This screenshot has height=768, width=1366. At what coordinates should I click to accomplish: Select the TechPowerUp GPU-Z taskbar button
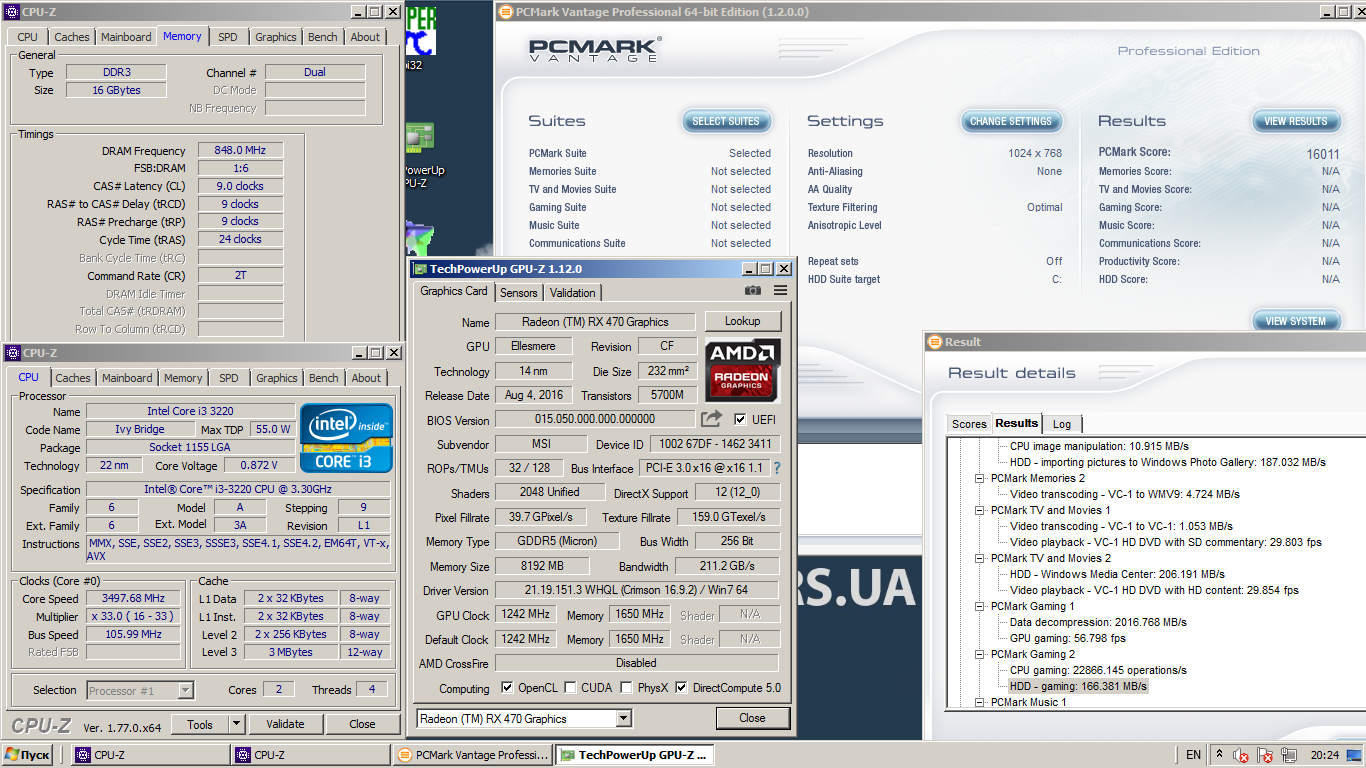(634, 755)
